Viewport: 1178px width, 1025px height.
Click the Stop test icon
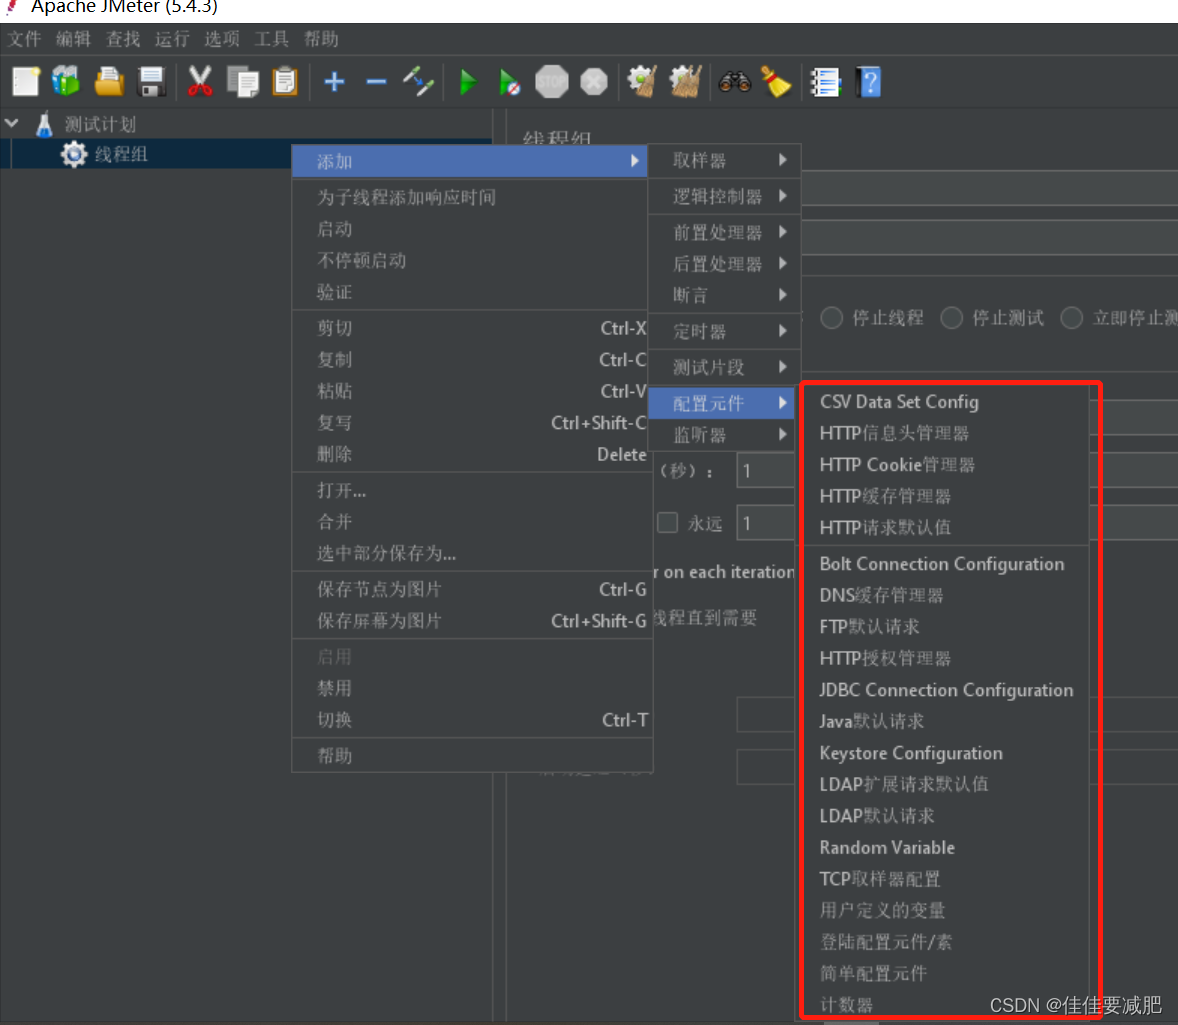(x=551, y=82)
